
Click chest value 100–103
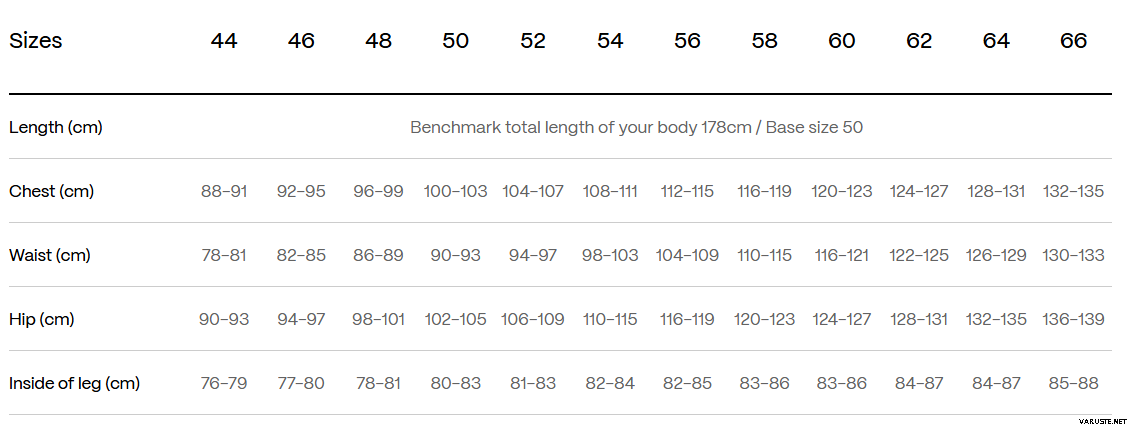[x=456, y=191]
